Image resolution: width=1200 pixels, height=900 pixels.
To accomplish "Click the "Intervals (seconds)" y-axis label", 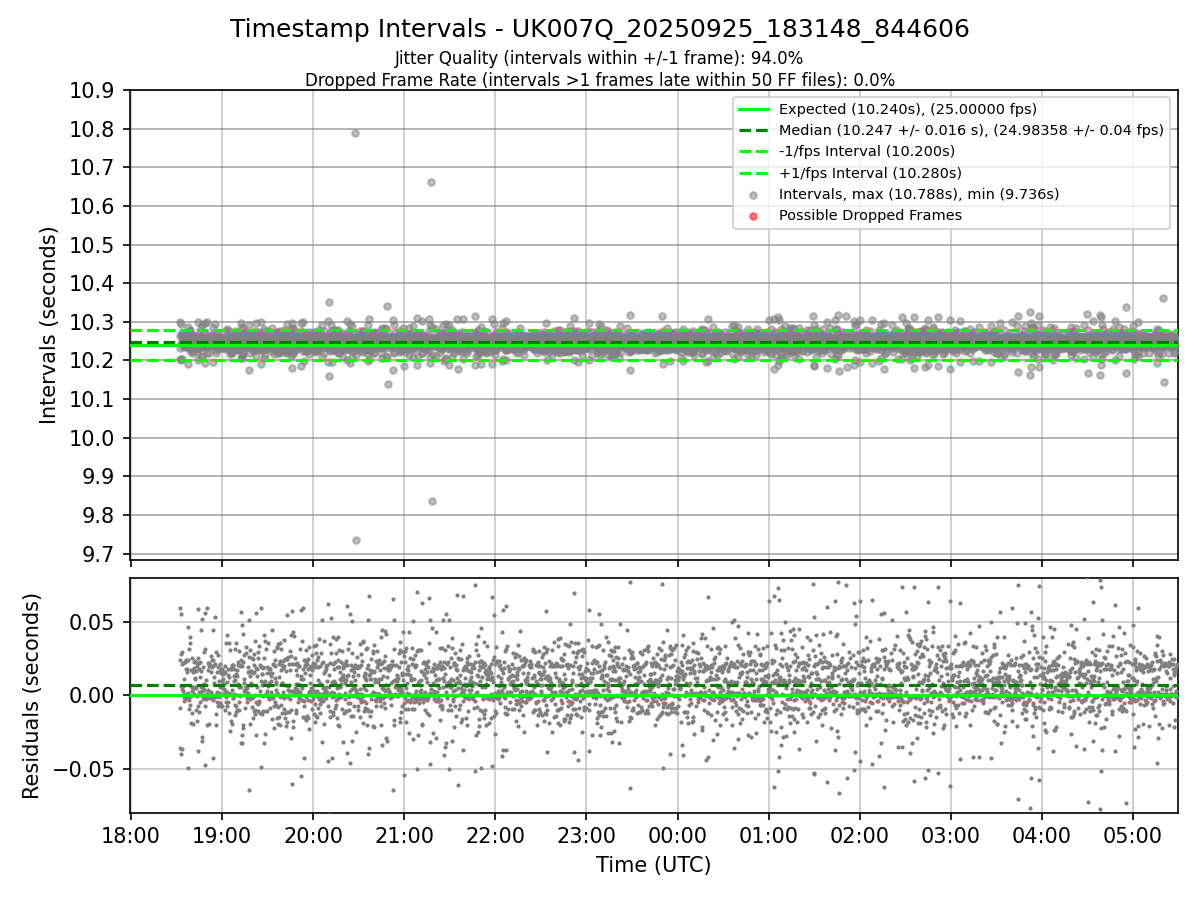I will 49,325.
